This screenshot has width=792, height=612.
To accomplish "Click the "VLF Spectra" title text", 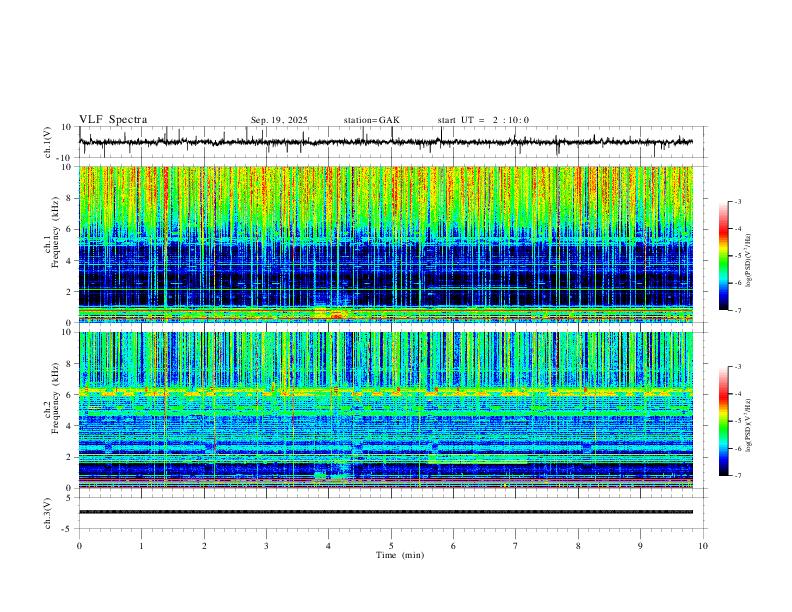I will [x=113, y=120].
